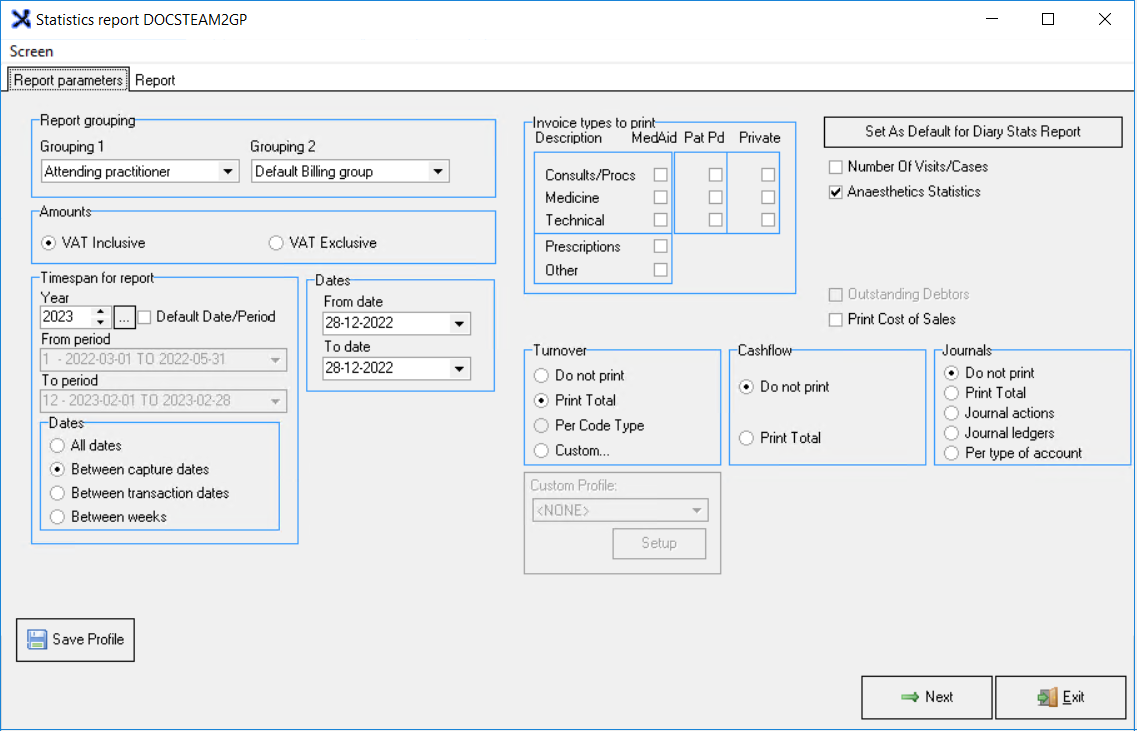
Task: Click the green arrow Next button
Action: (x=926, y=697)
